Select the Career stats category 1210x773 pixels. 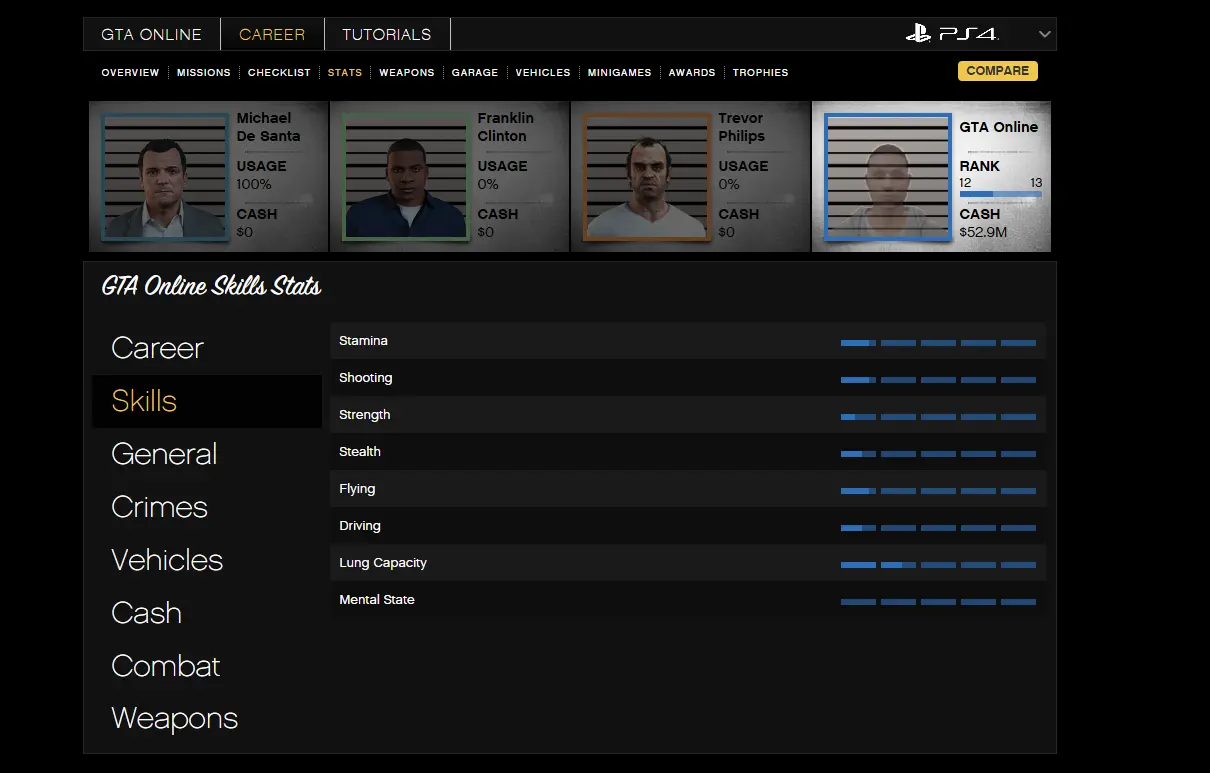click(157, 348)
